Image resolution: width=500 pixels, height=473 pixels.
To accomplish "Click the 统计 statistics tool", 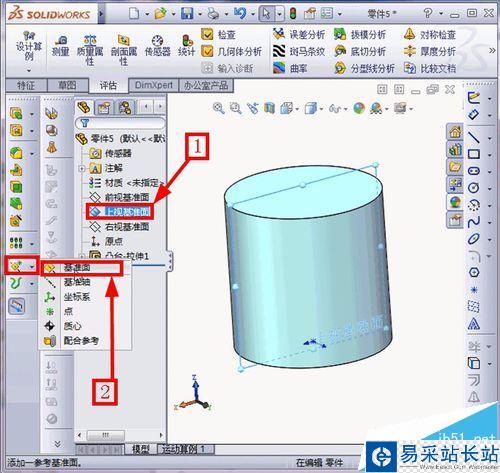I will pos(187,46).
